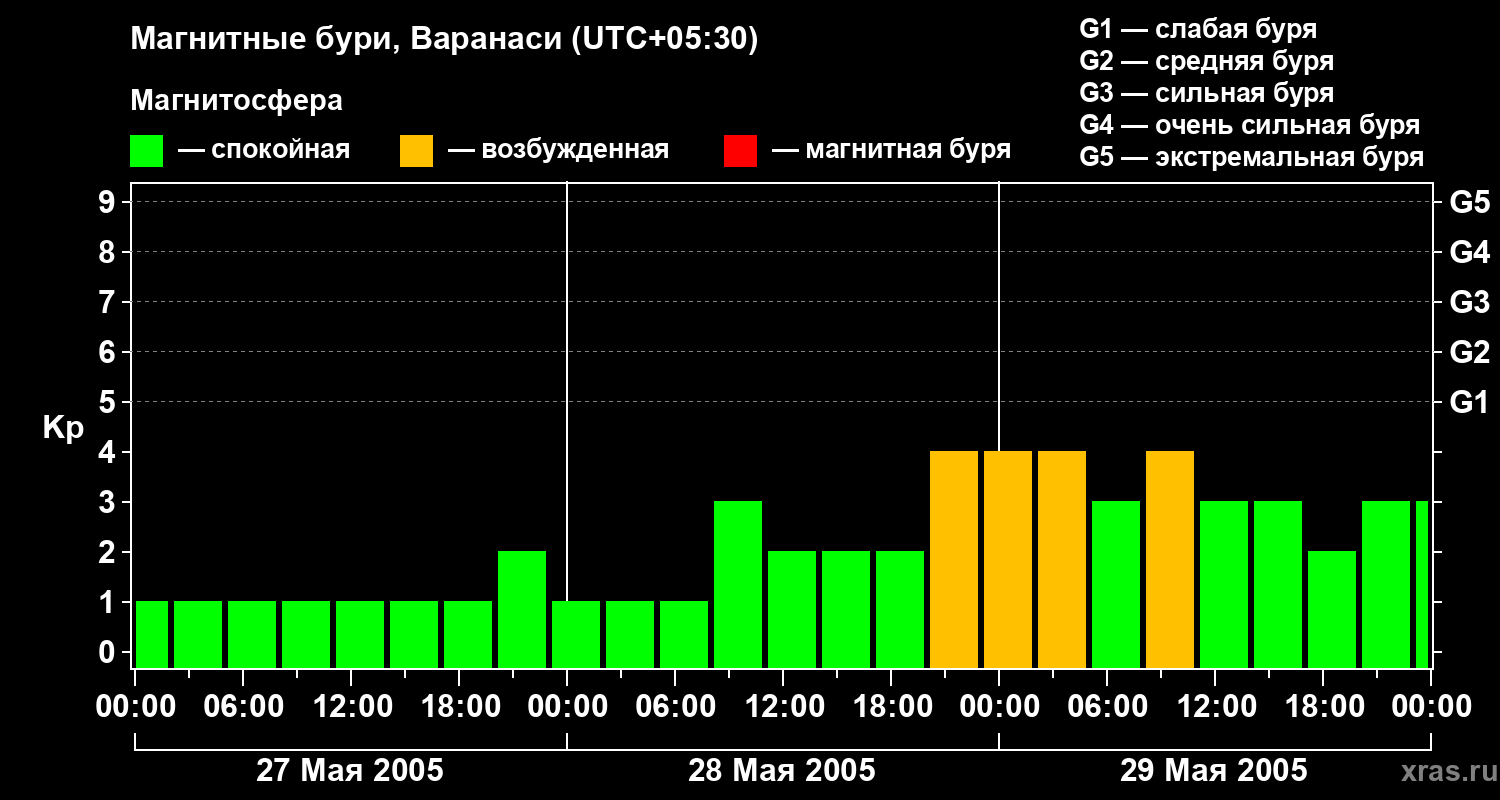Click the '12:00' tick label of 27 Мая
This screenshot has height=800, width=1500.
pos(351,707)
